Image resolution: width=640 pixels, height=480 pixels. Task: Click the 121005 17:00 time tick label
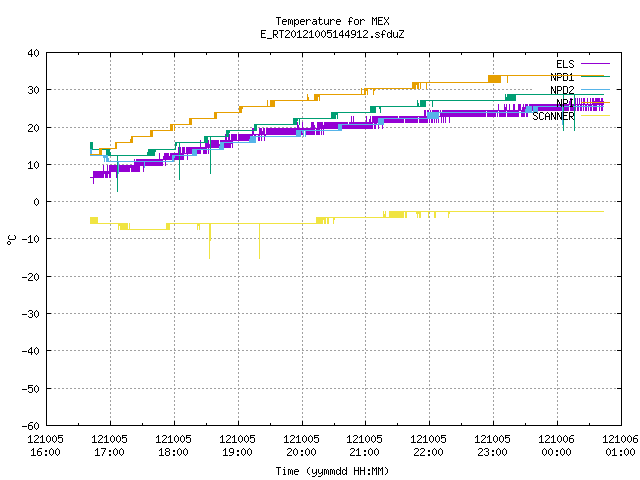pyautogui.click(x=109, y=446)
